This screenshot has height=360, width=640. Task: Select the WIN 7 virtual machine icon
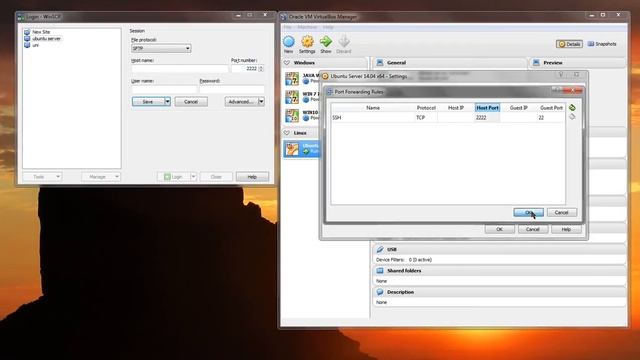pos(292,97)
